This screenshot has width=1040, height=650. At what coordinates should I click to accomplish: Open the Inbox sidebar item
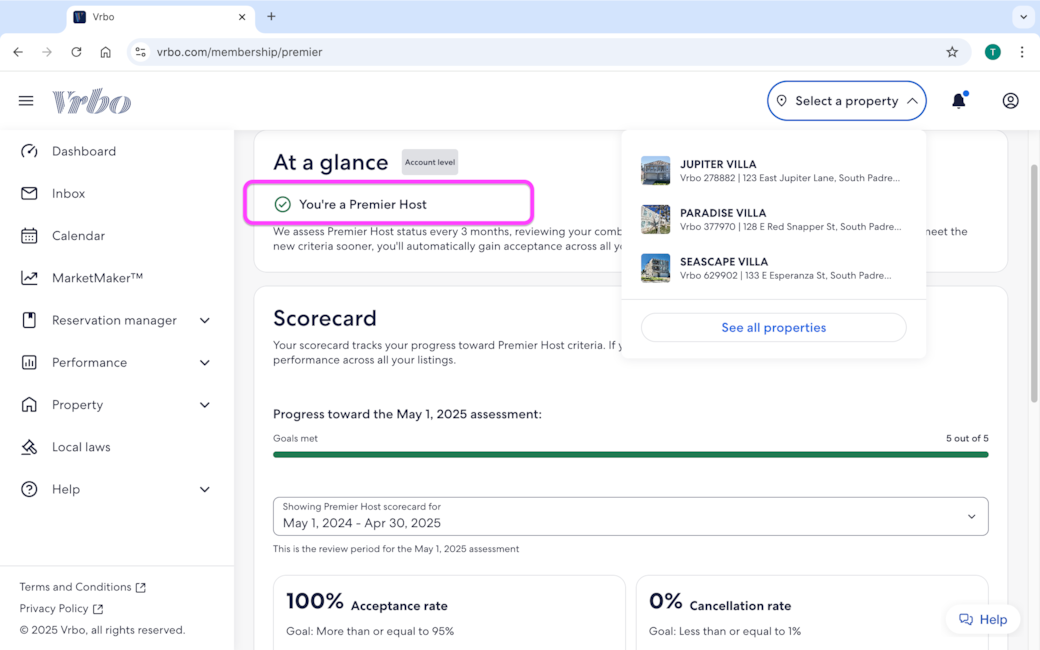point(68,193)
